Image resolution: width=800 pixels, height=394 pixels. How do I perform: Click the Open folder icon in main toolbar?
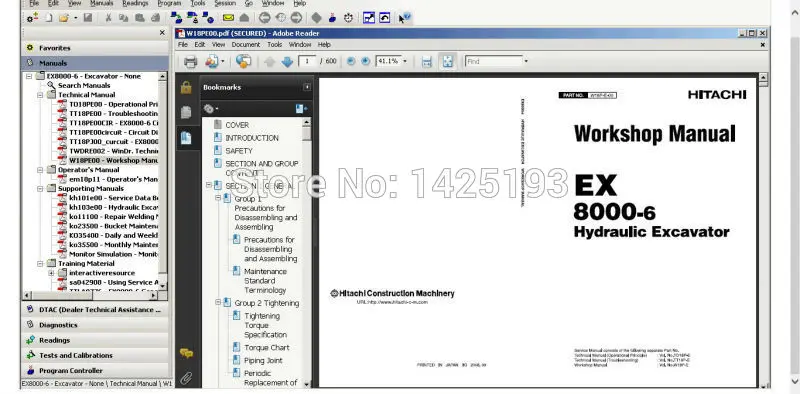tap(63, 18)
